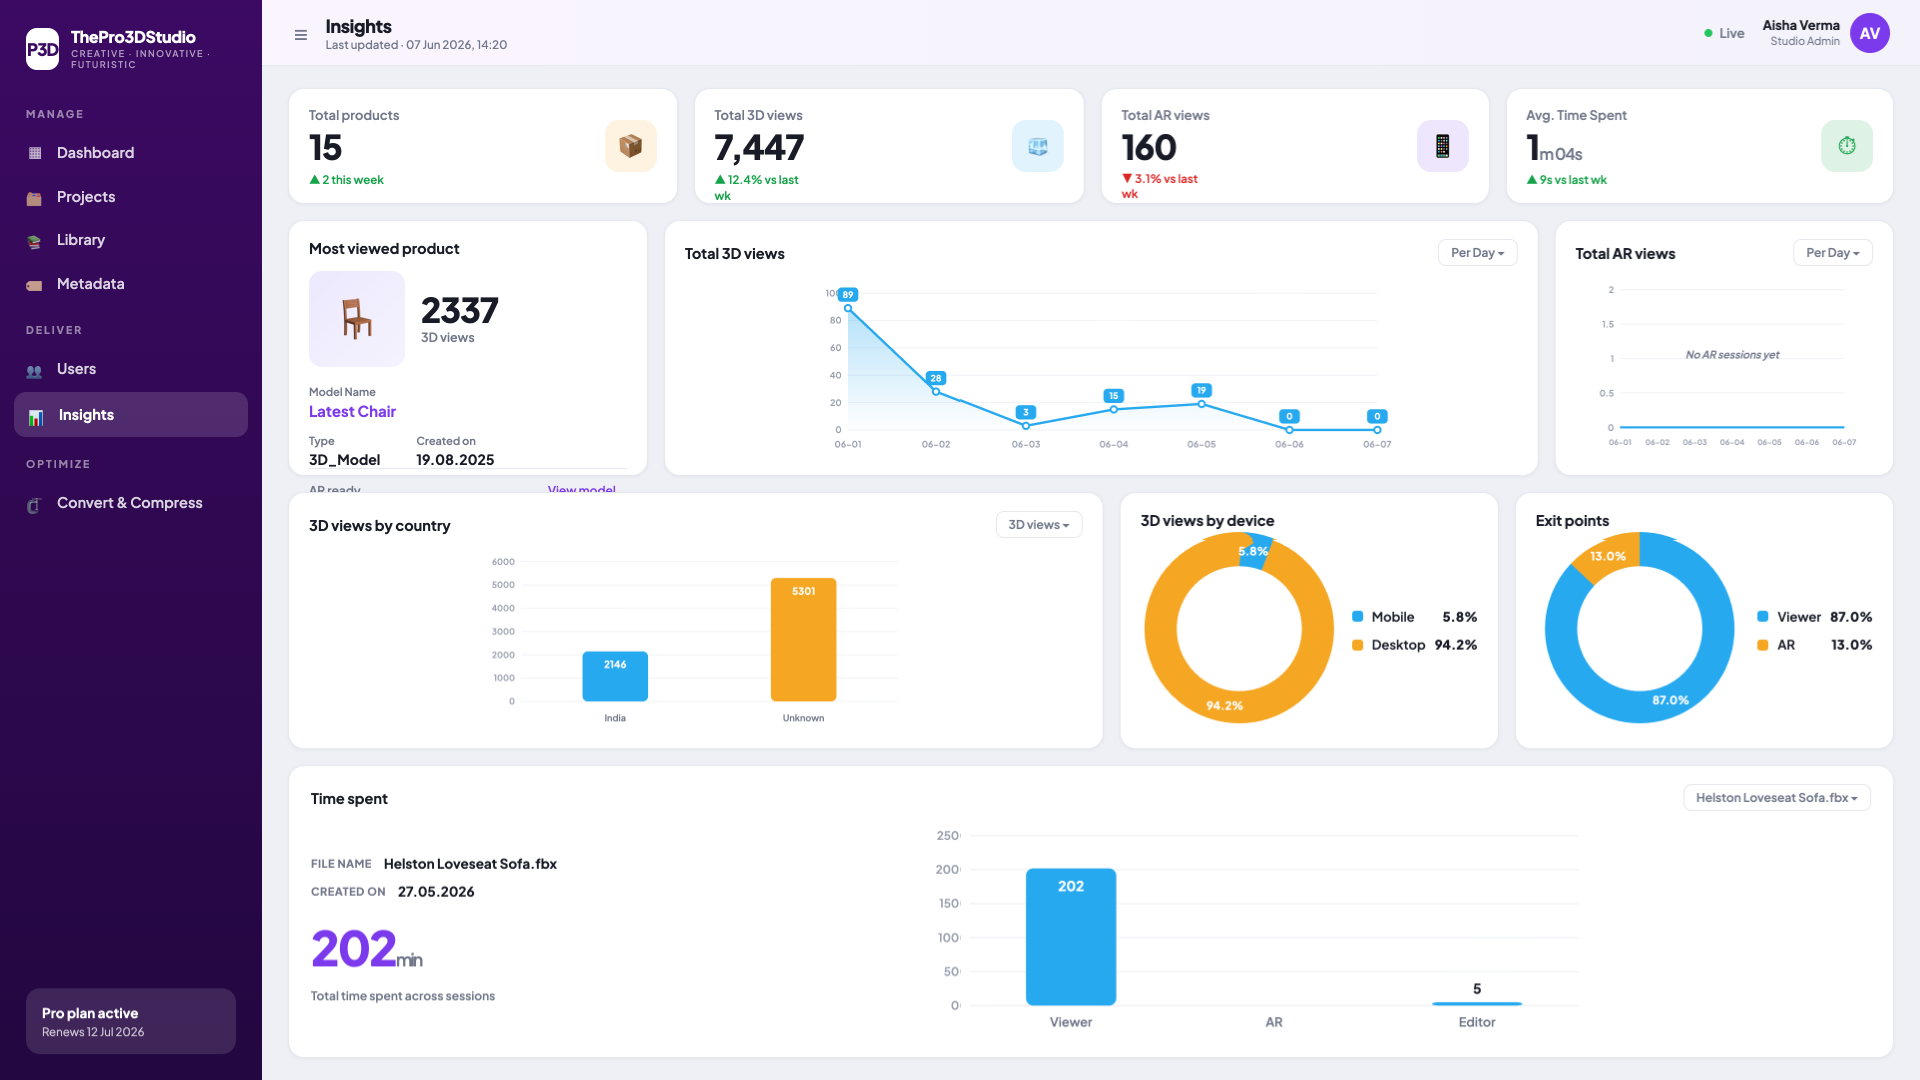This screenshot has height=1080, width=1920.
Task: Open Per Day dropdown for Total AR views
Action: pos(1832,253)
